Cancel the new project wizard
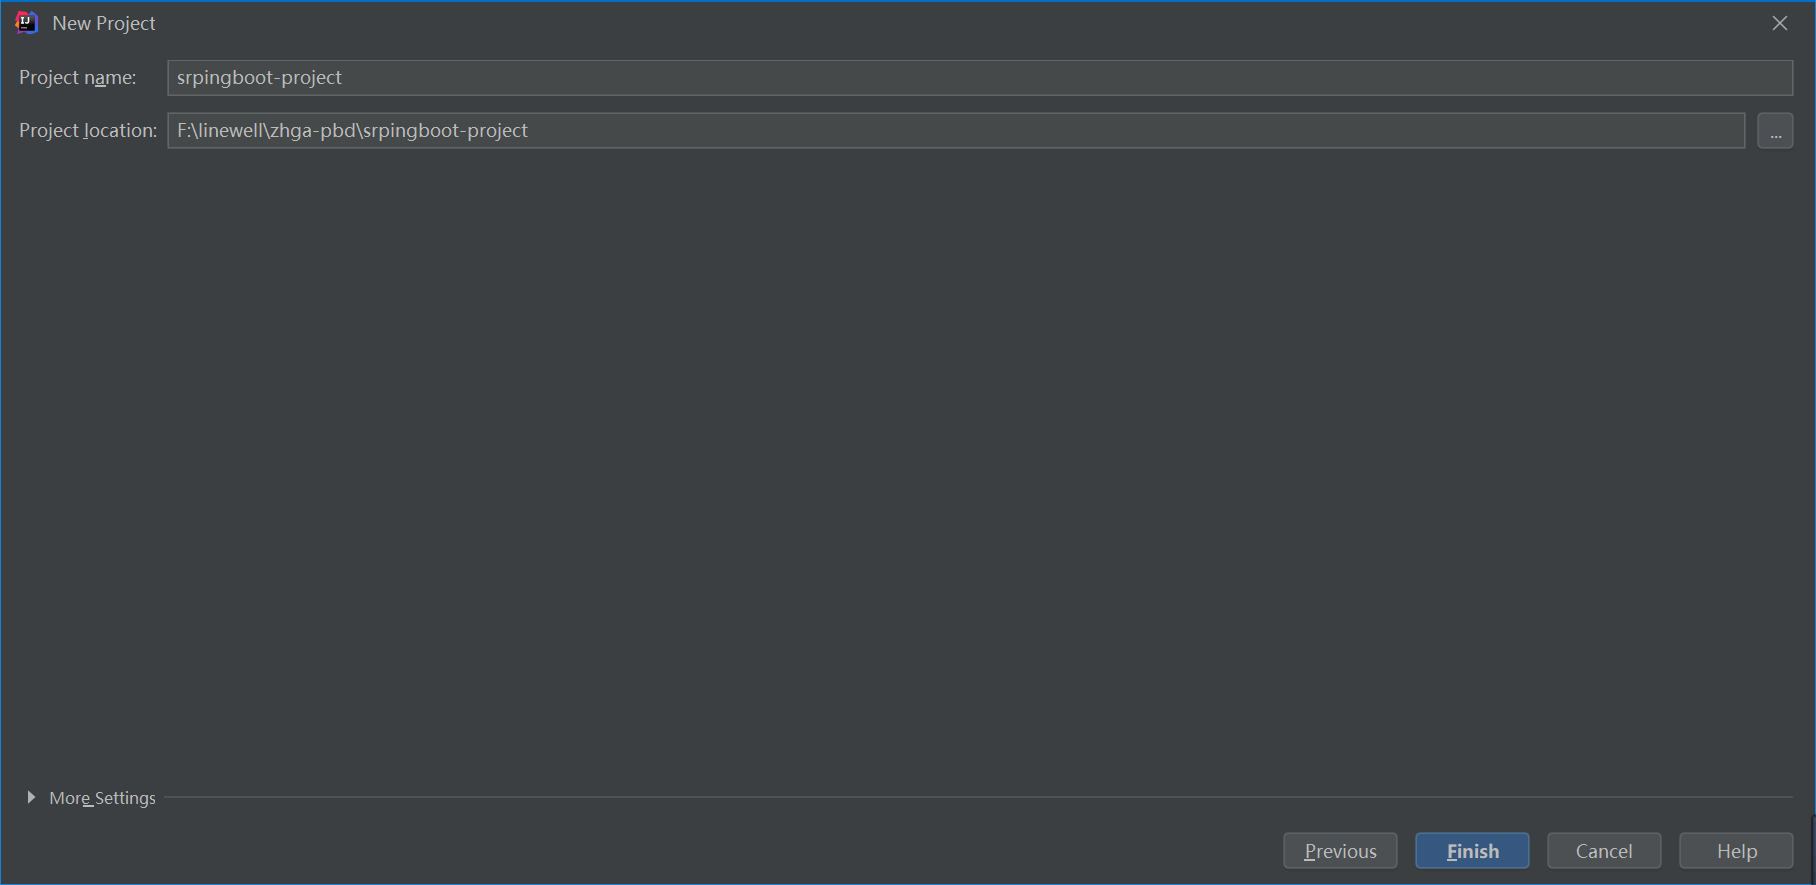The height and width of the screenshot is (885, 1816). (1604, 851)
